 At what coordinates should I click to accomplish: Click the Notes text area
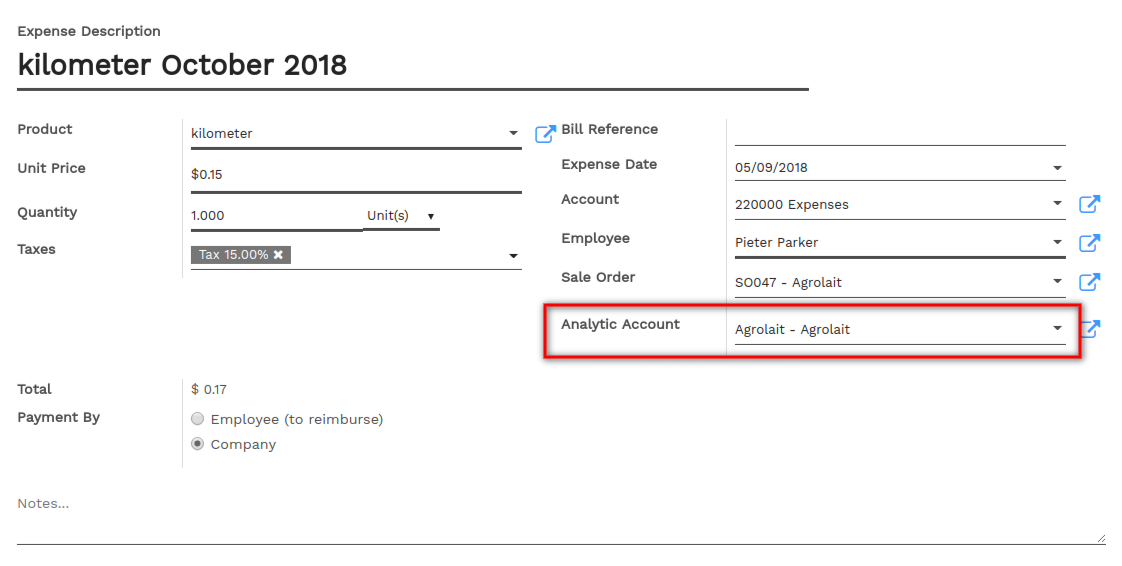pos(561,516)
